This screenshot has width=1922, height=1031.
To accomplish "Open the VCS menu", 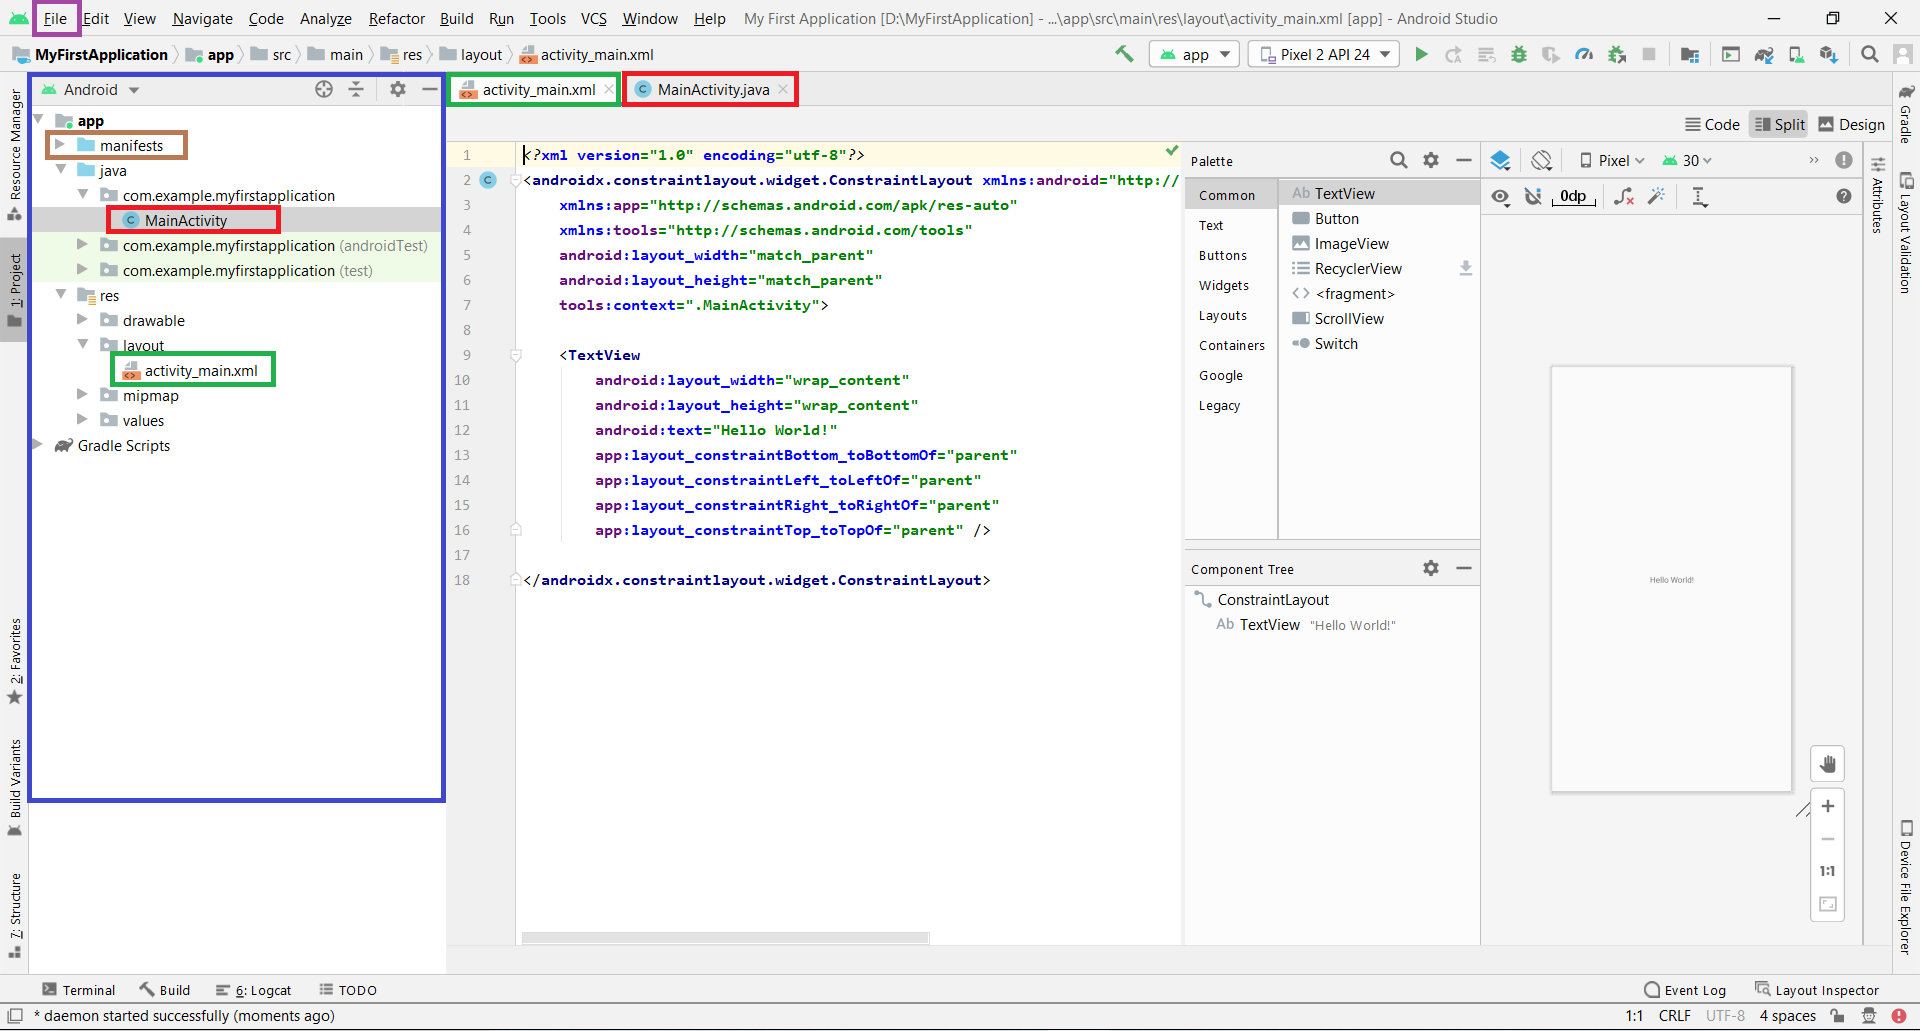I will [594, 18].
